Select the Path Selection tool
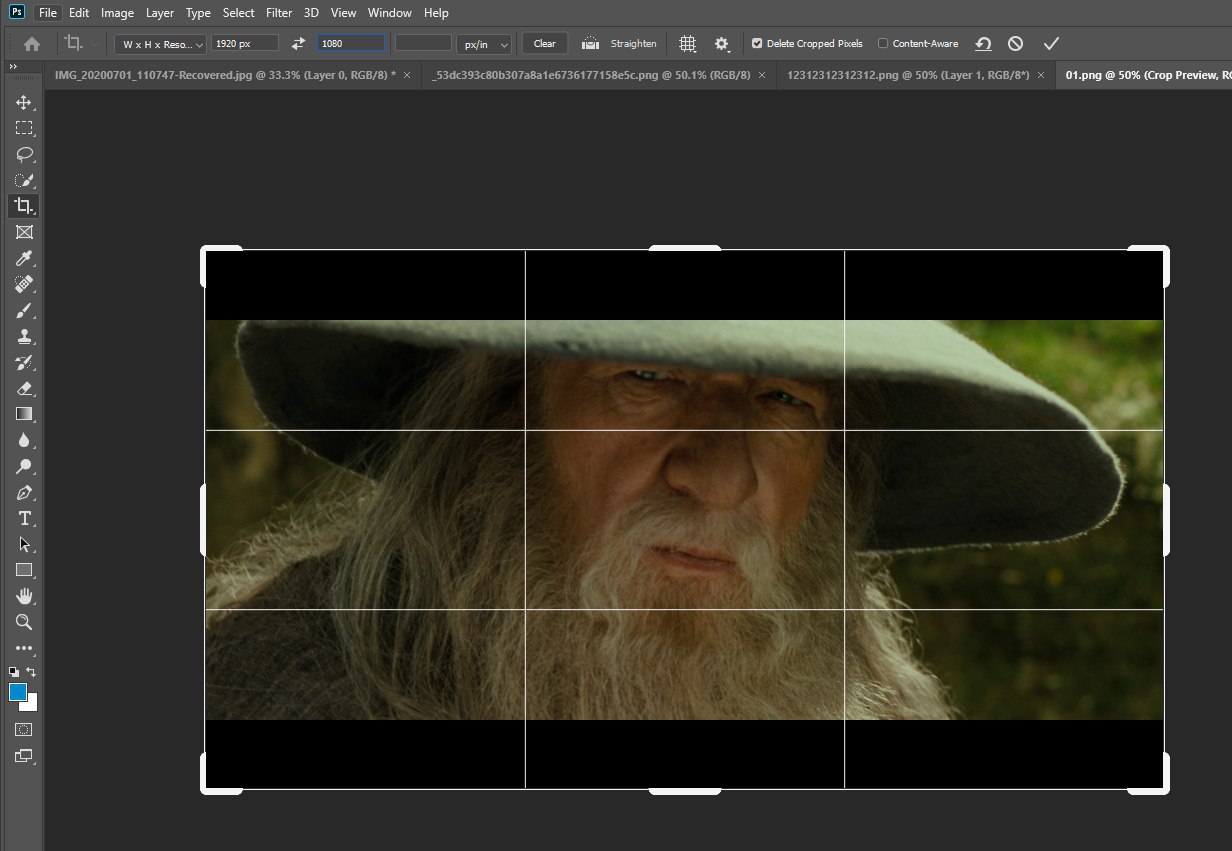 (x=24, y=544)
